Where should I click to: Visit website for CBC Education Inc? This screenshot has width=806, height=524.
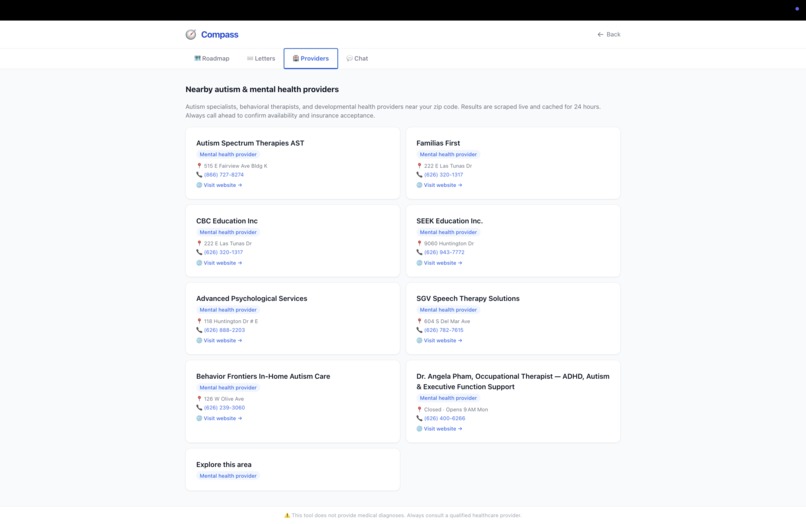(223, 263)
